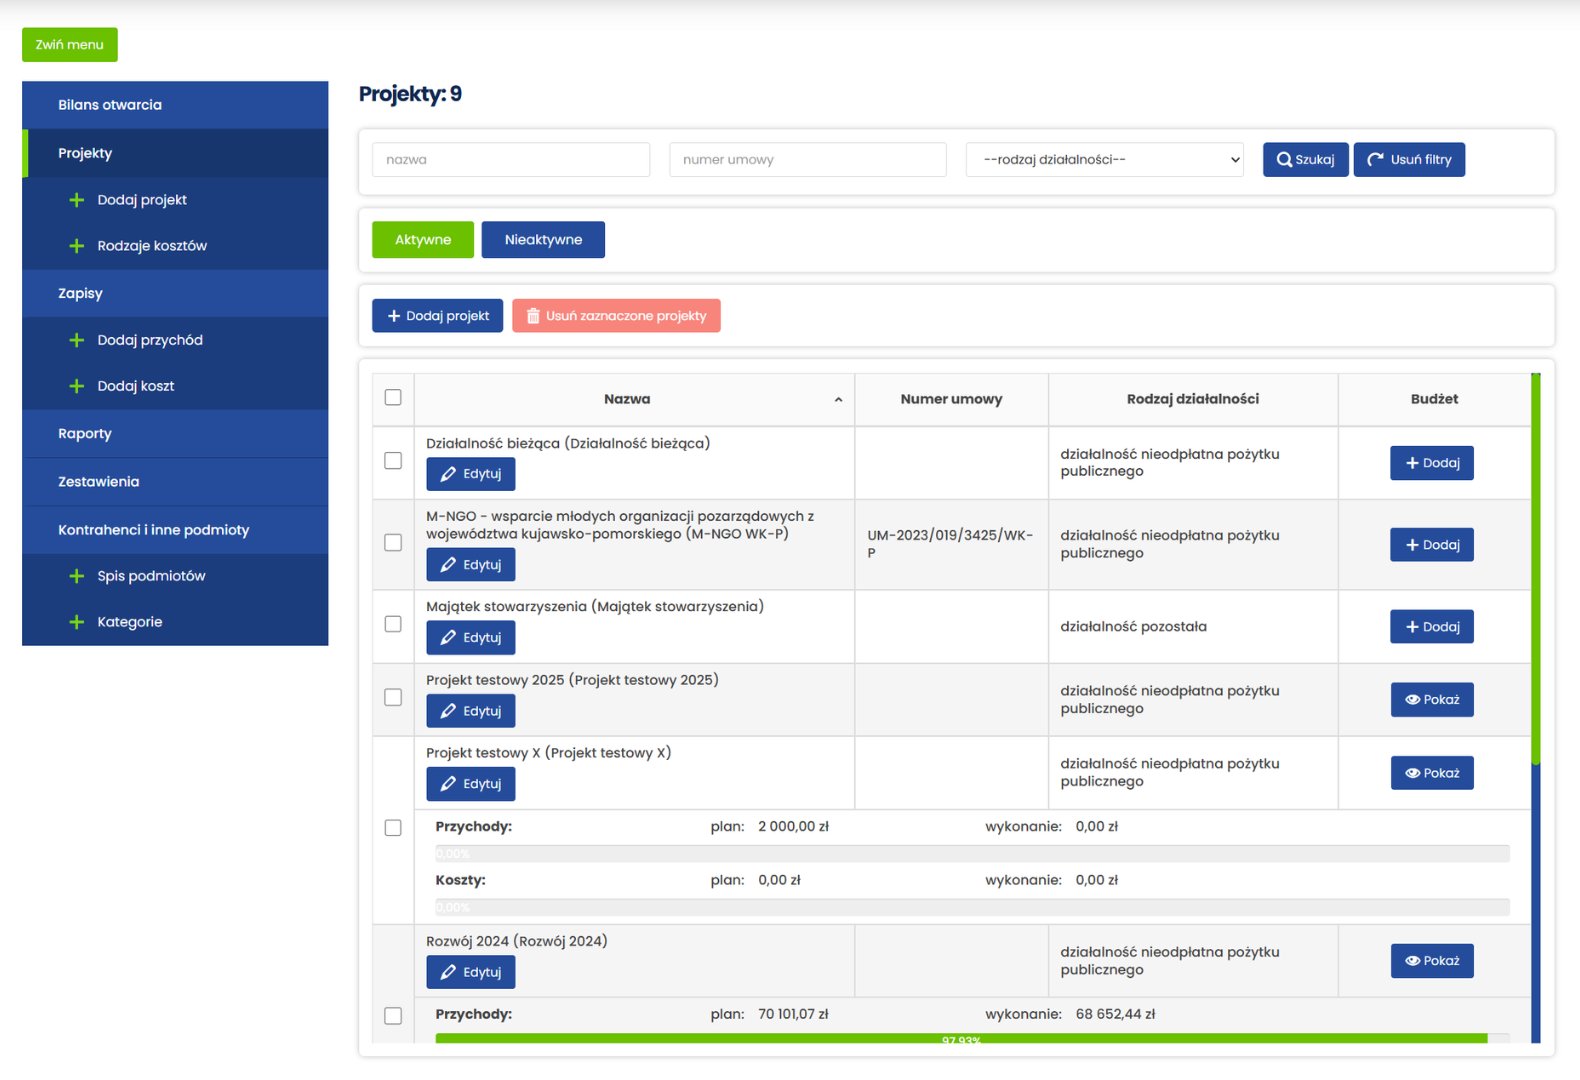The height and width of the screenshot is (1080, 1580).
Task: Focus the numer umowy search field
Action: tap(807, 160)
